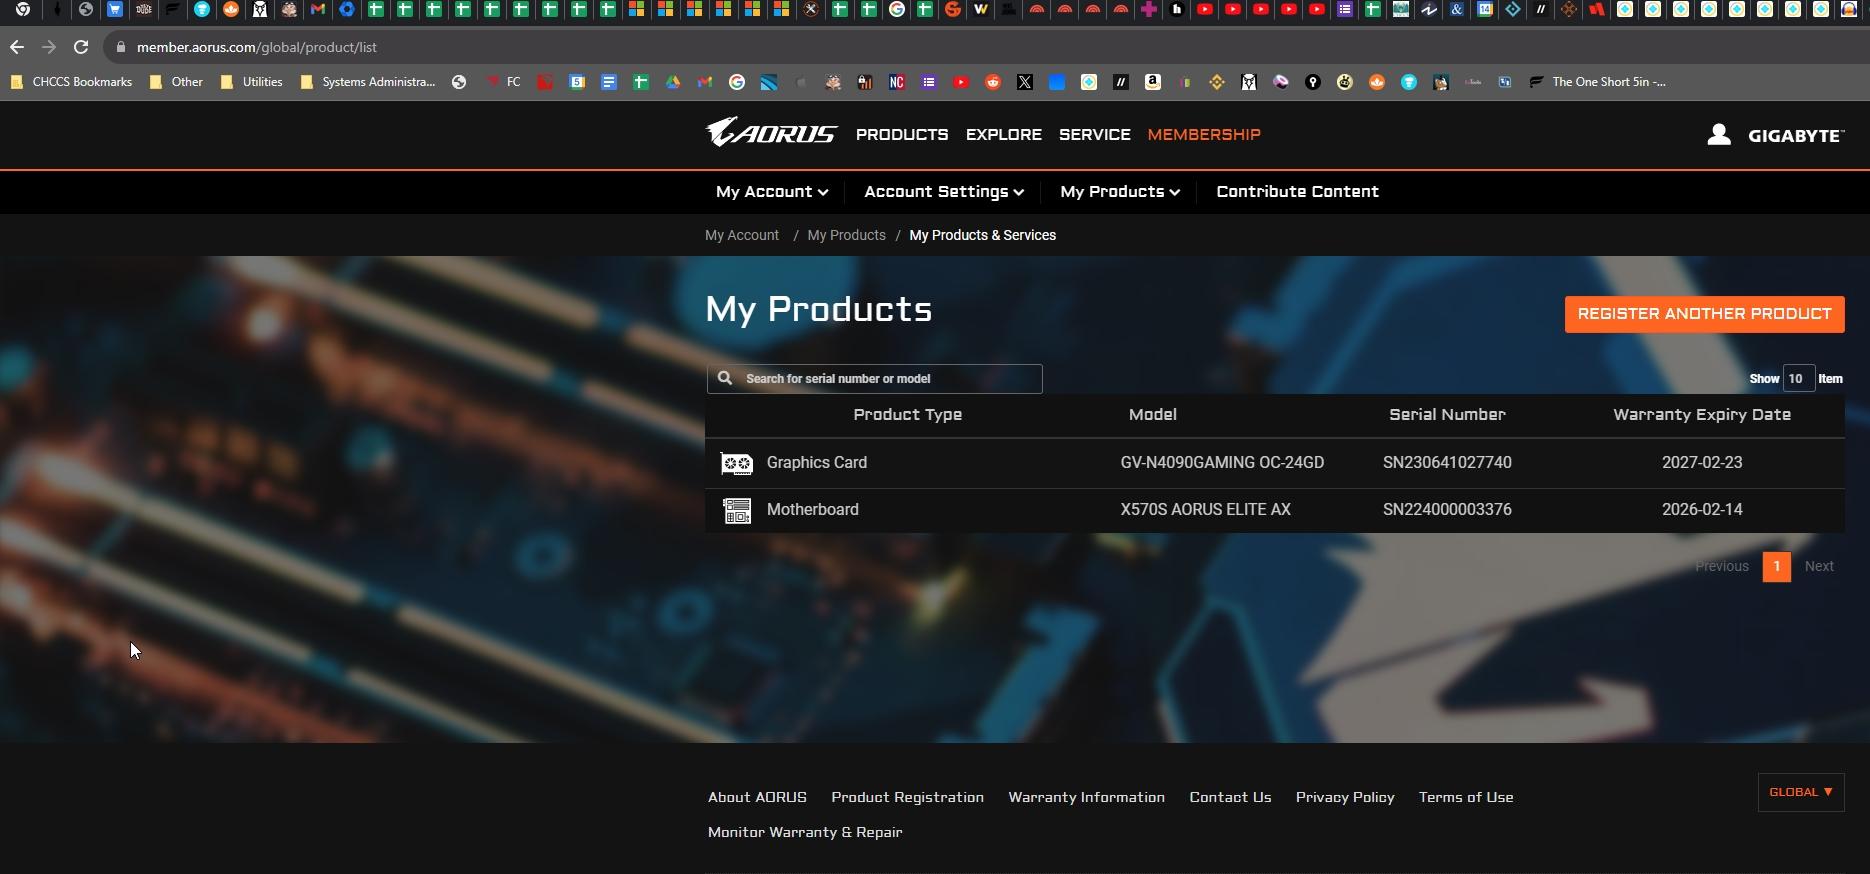Click the Graphics Card row icon
This screenshot has height=874, width=1870.
point(737,463)
